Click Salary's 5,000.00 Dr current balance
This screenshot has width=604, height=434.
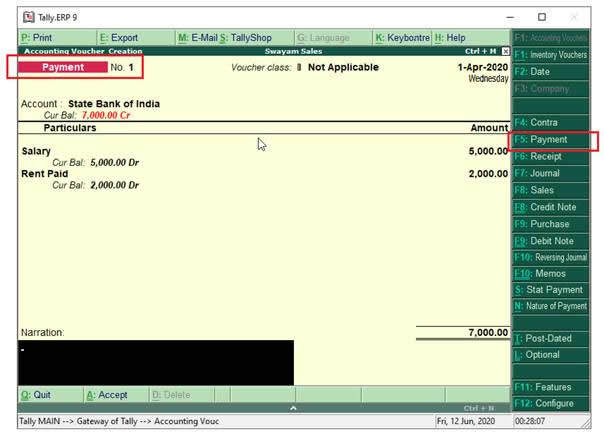coord(114,163)
